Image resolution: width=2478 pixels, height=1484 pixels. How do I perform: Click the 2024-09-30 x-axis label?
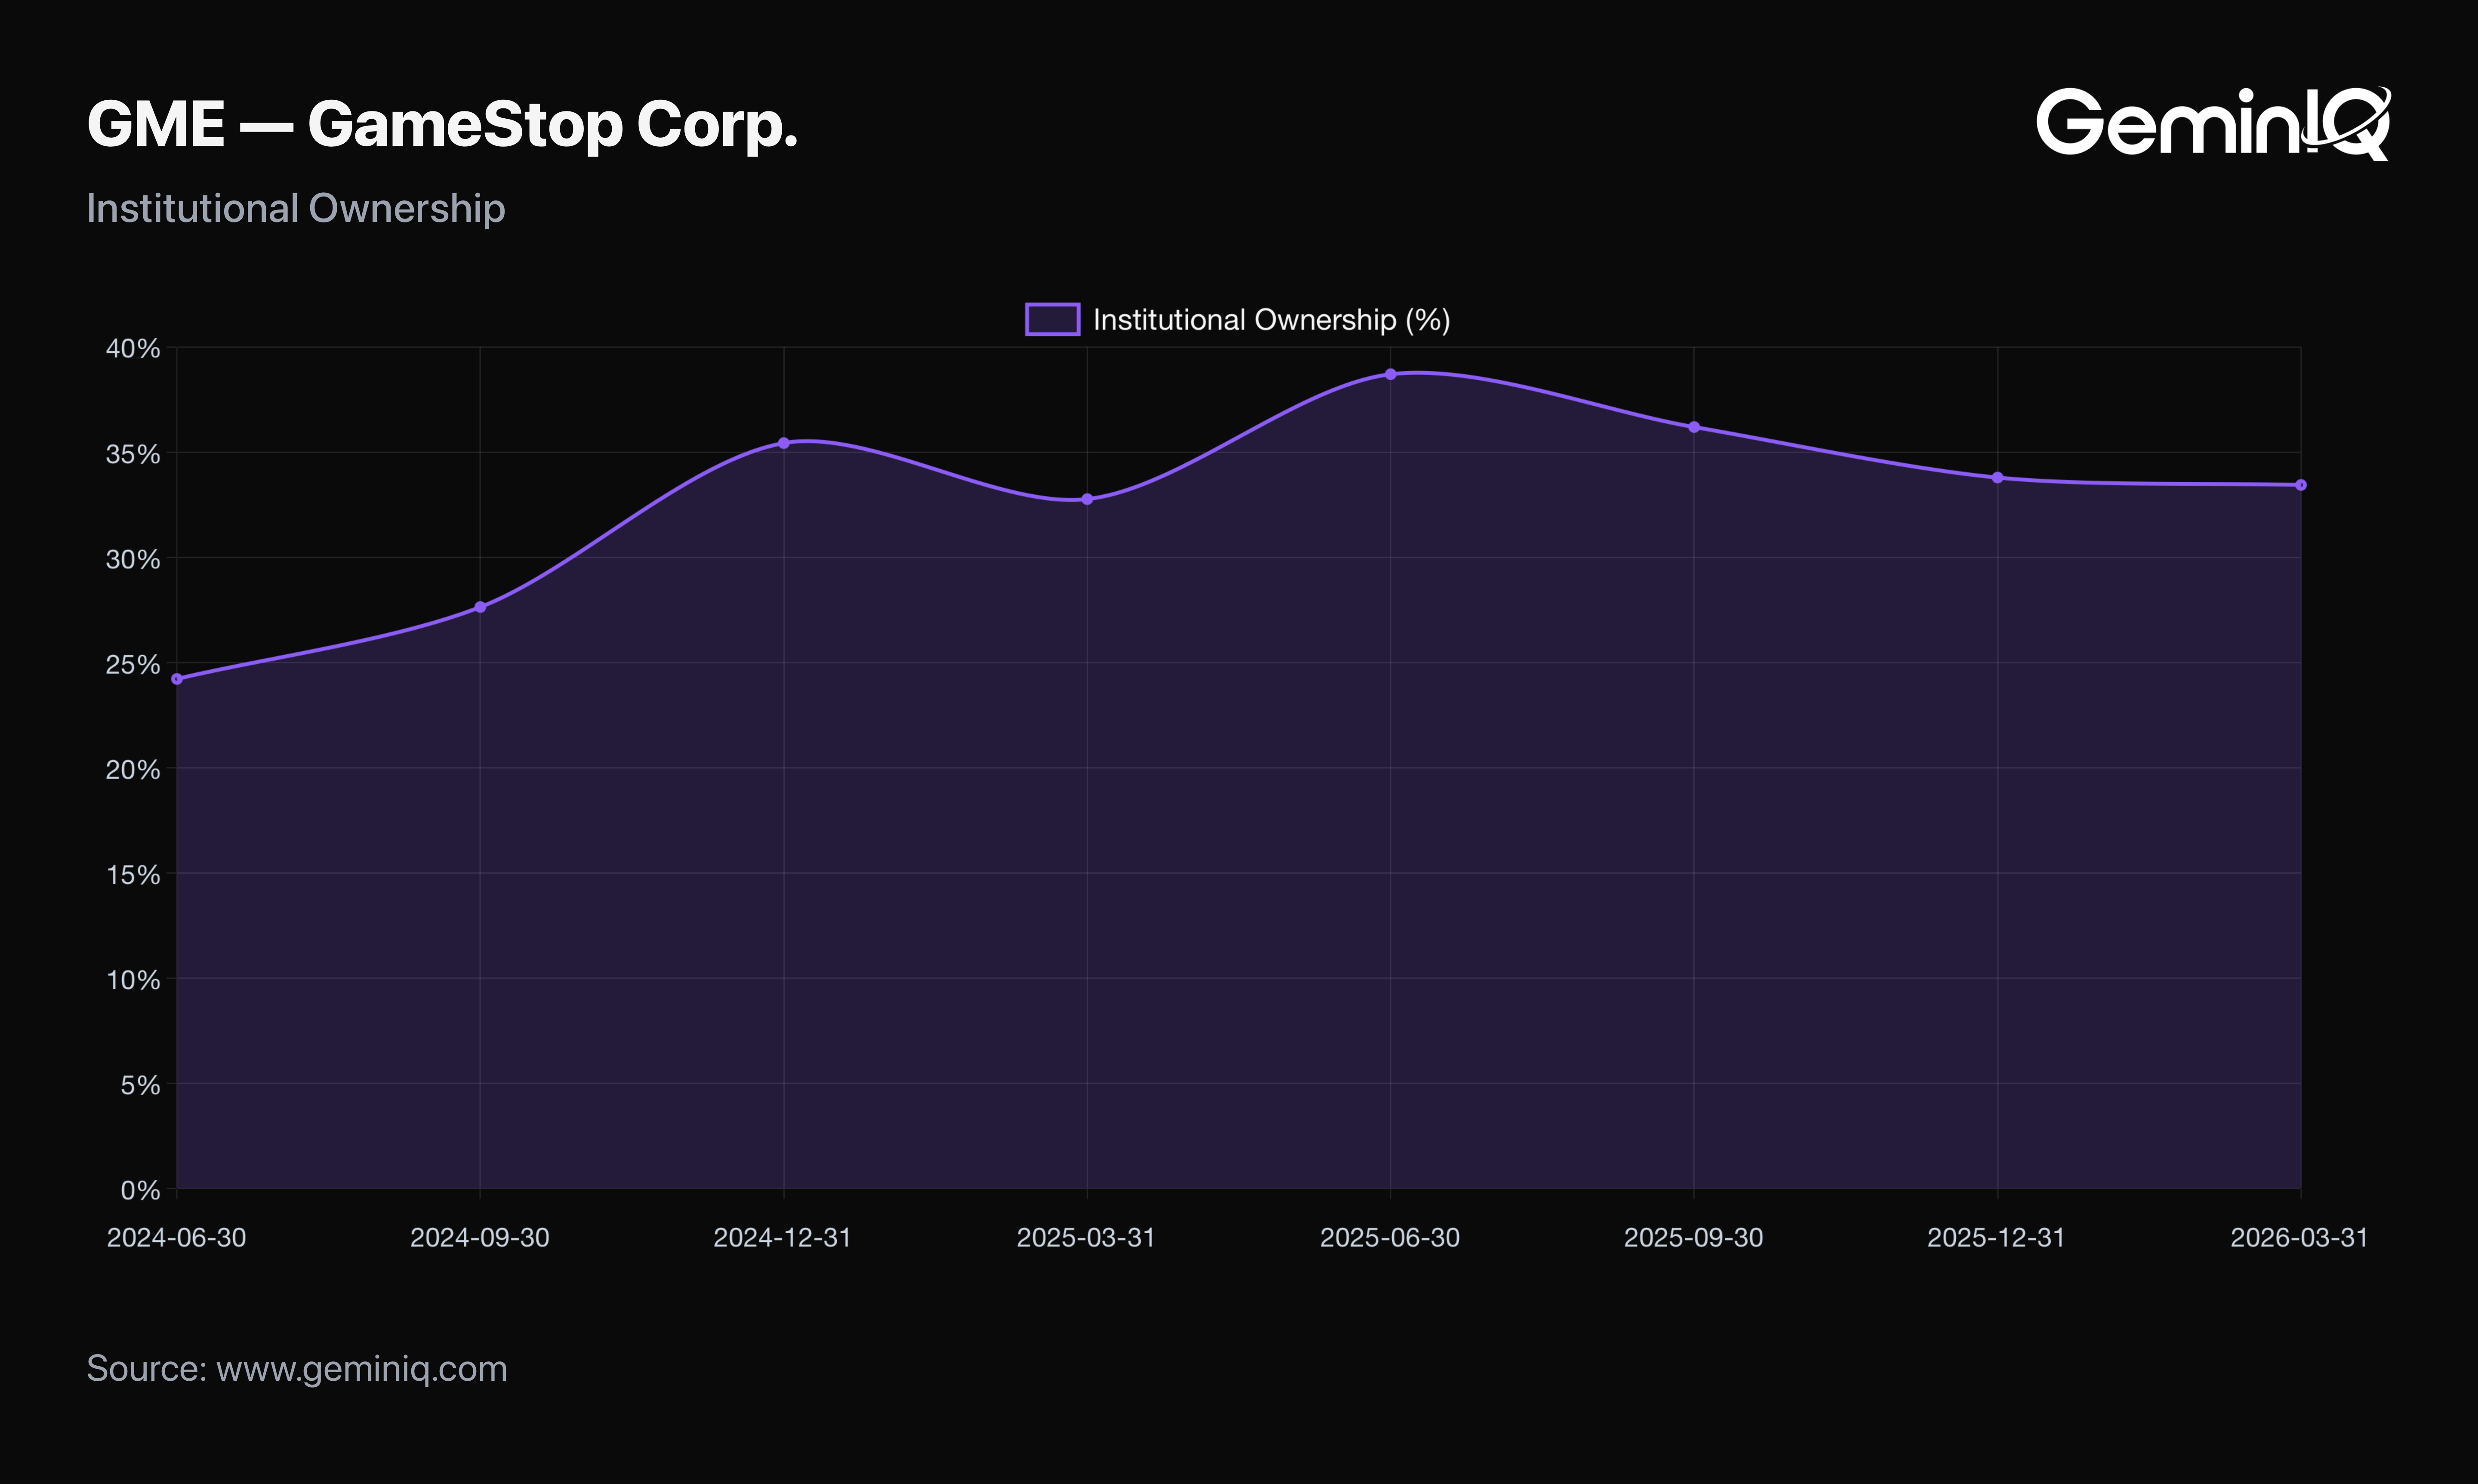pos(480,1238)
